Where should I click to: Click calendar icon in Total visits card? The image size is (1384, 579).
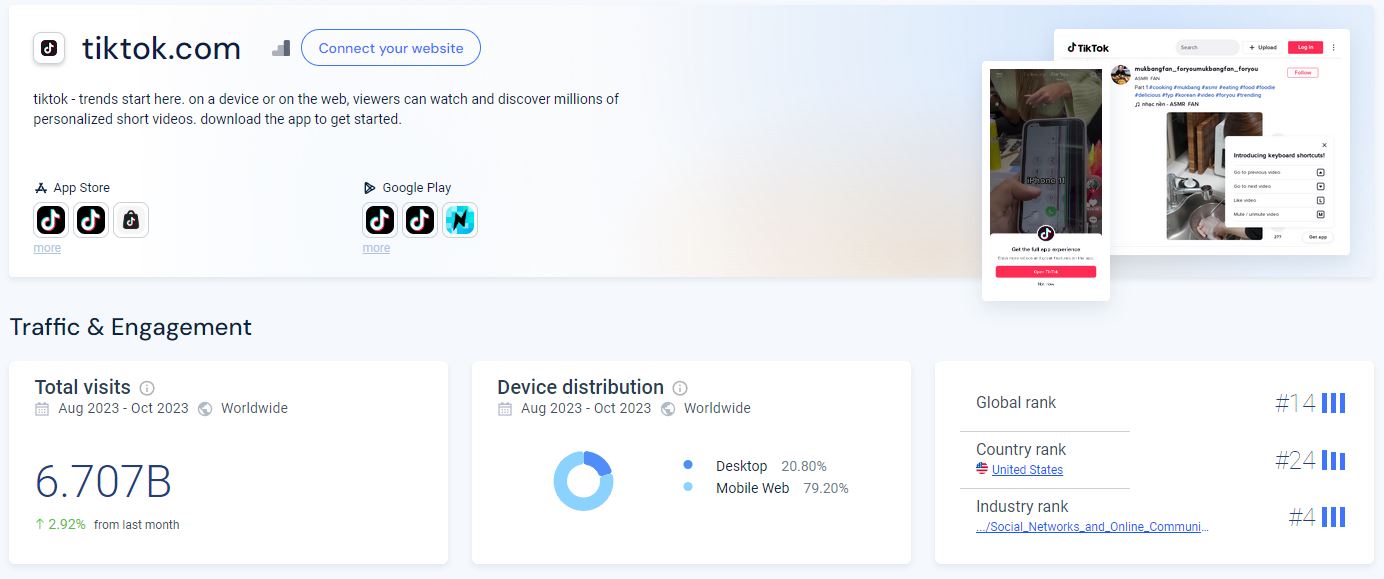[x=42, y=409]
